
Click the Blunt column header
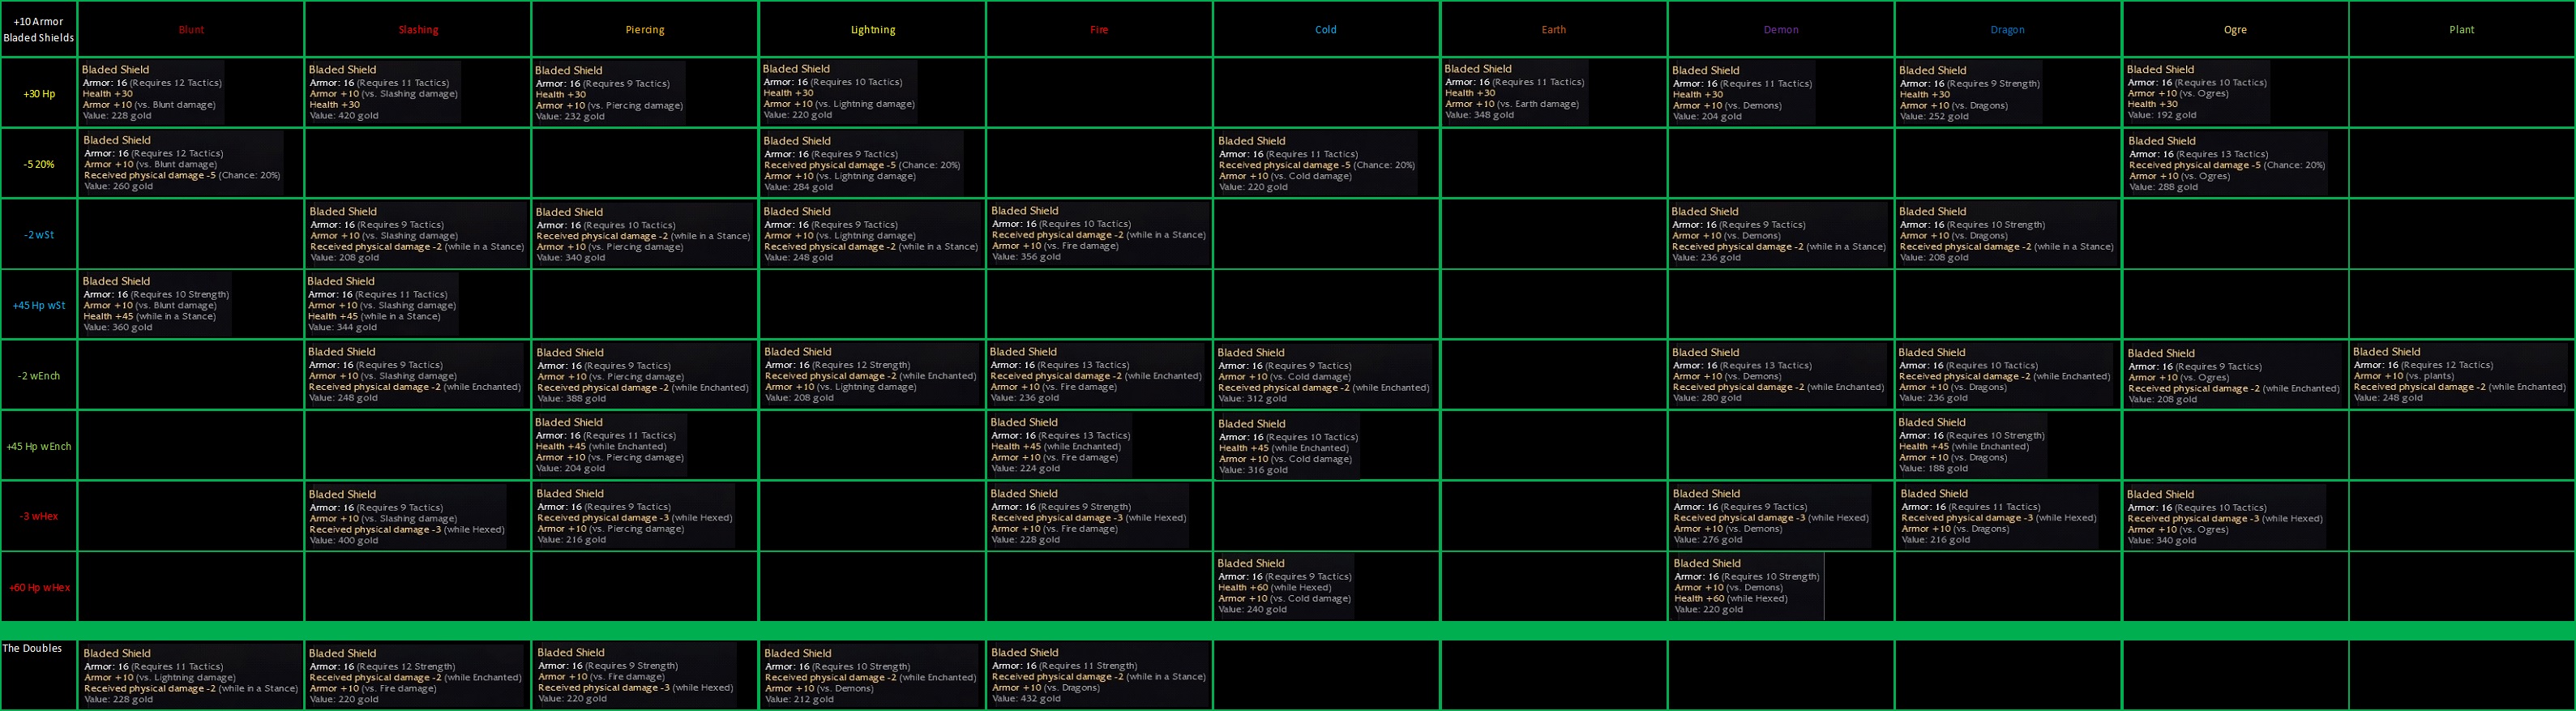click(x=191, y=30)
